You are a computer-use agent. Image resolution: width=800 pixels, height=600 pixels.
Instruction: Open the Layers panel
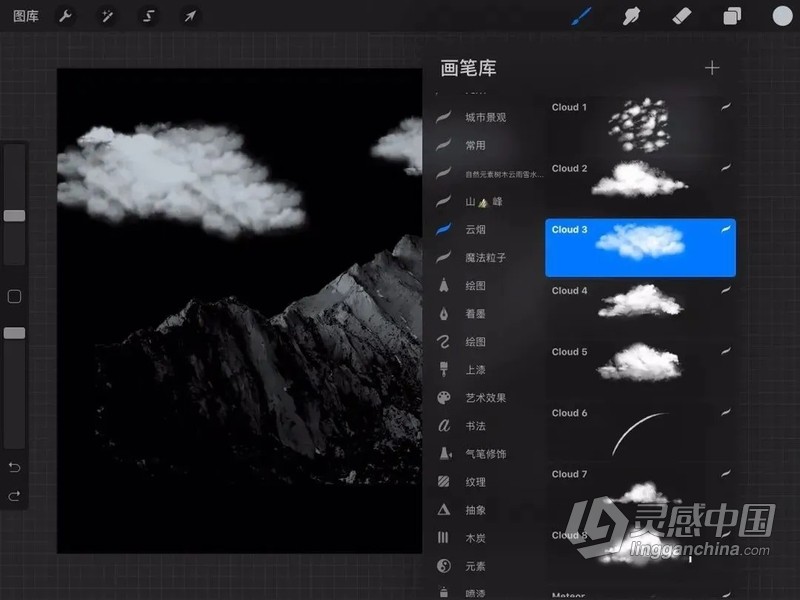coord(733,16)
